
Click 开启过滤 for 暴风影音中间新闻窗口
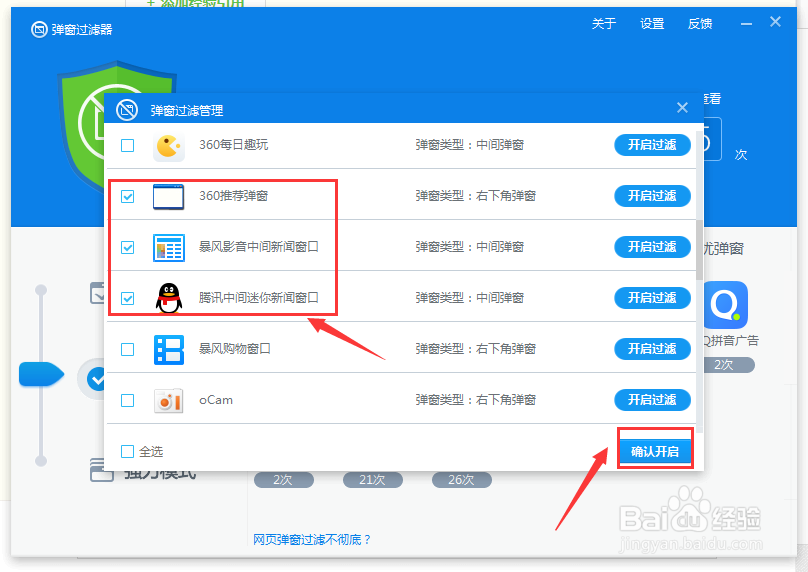tap(652, 247)
